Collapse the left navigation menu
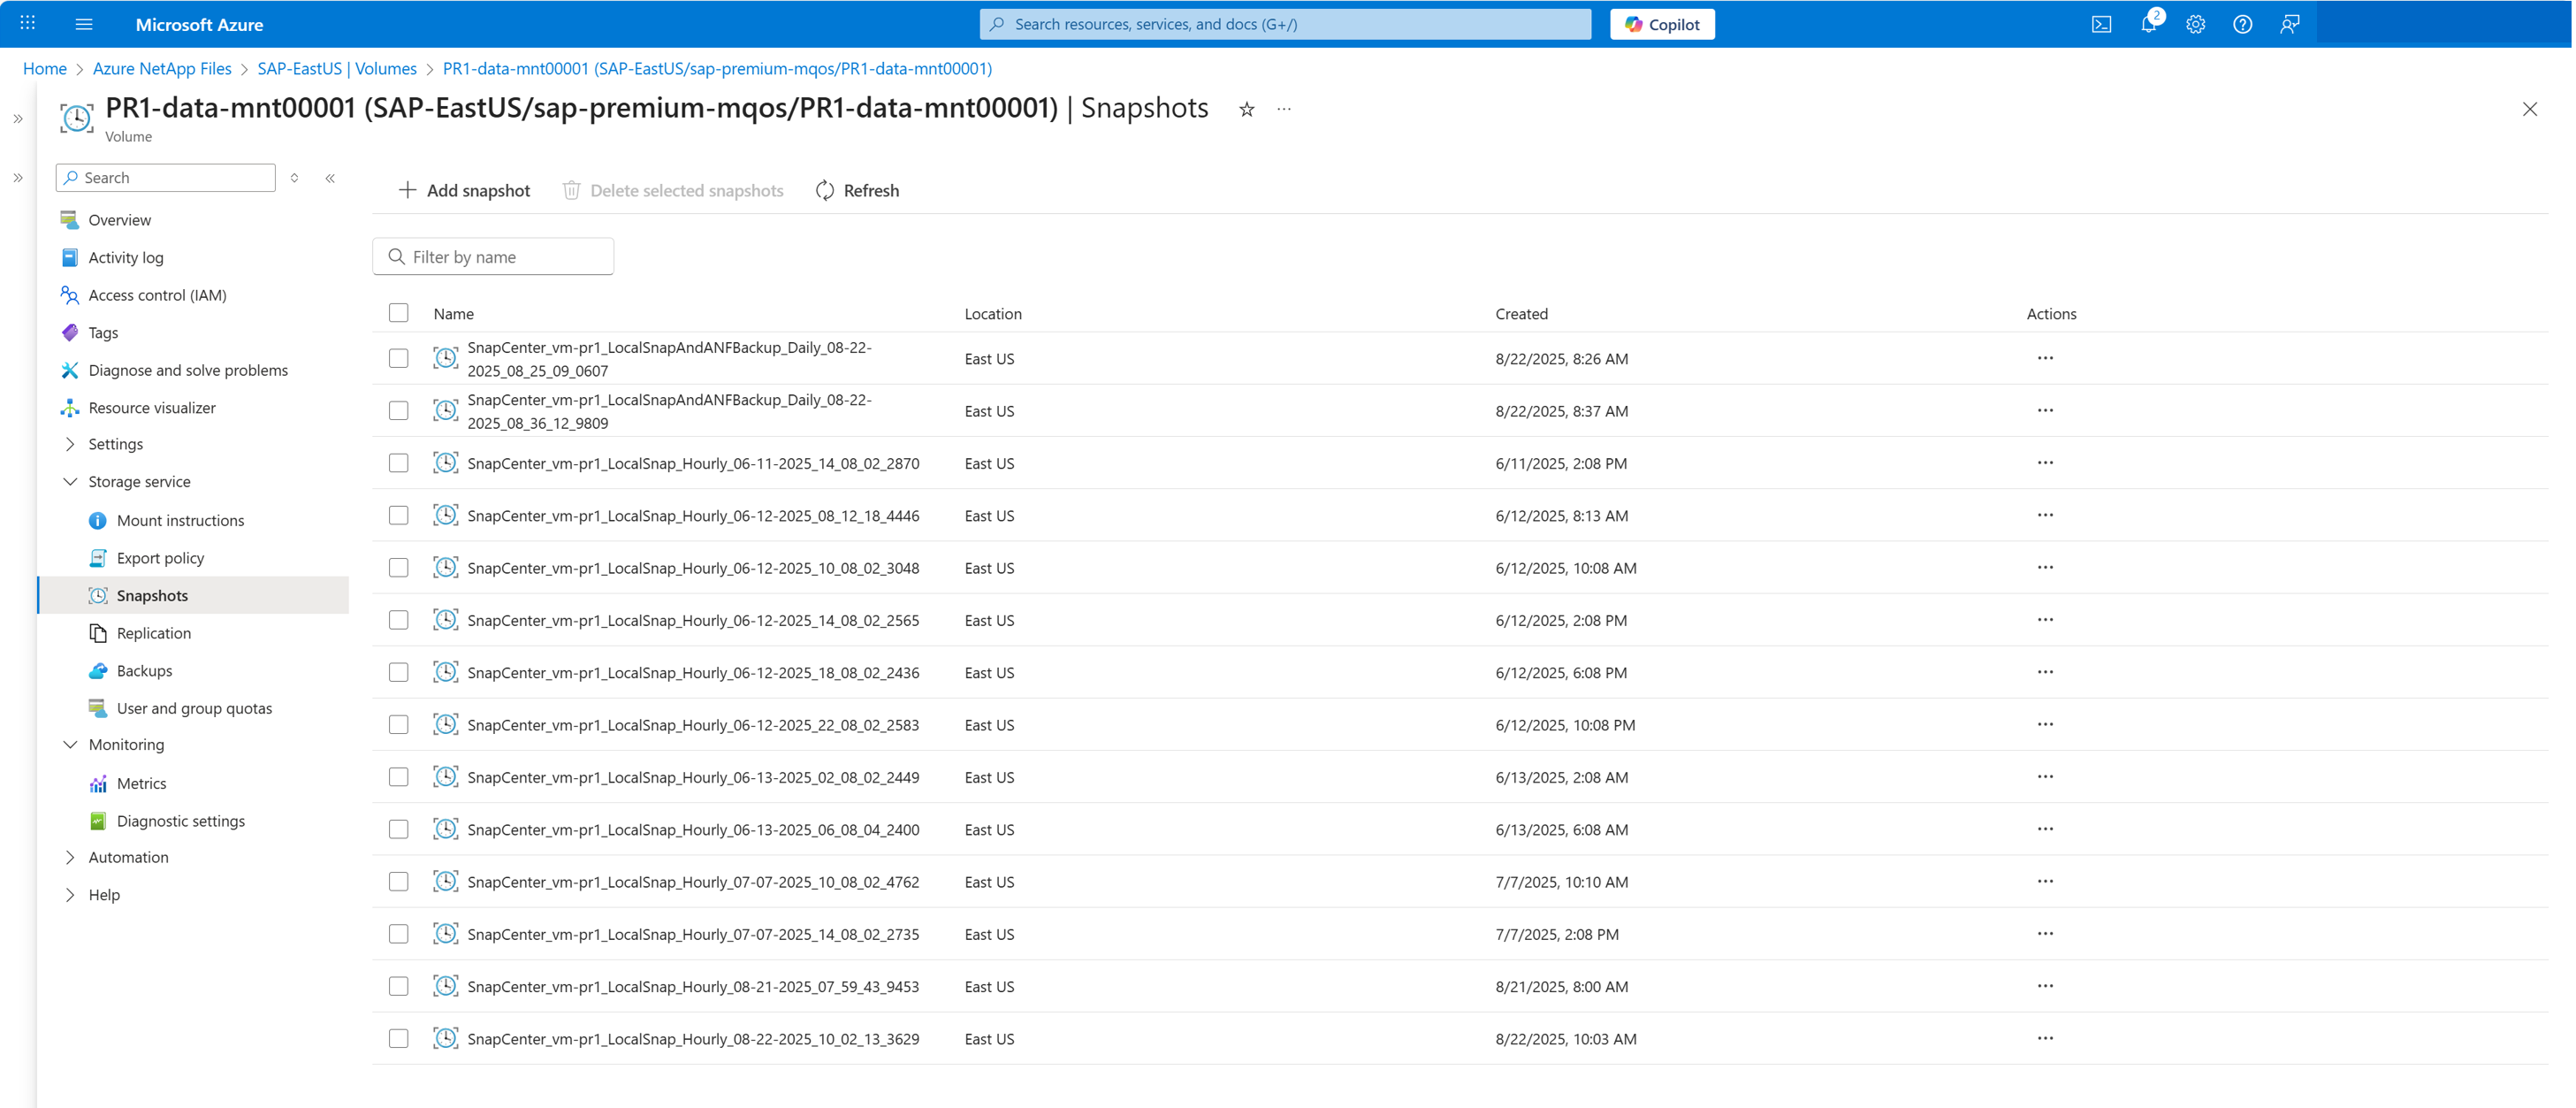 (x=330, y=178)
